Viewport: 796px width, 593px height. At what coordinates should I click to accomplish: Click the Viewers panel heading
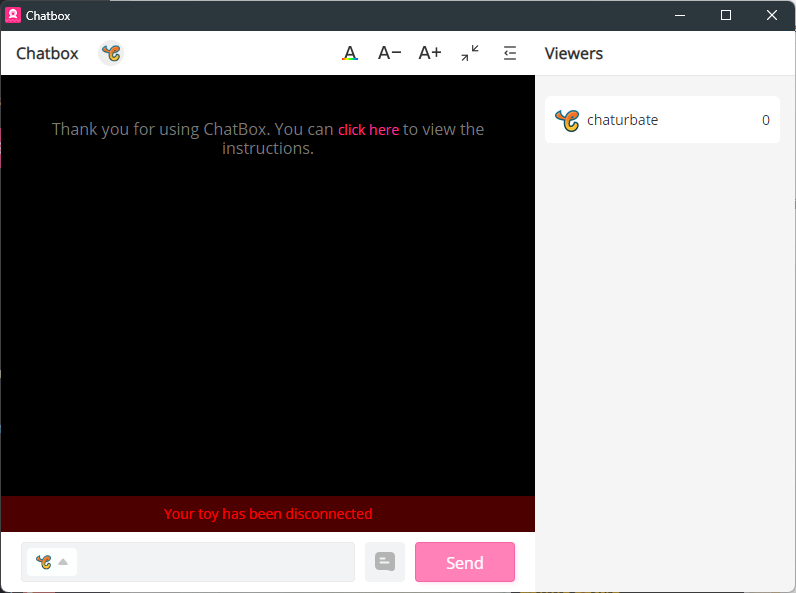573,54
